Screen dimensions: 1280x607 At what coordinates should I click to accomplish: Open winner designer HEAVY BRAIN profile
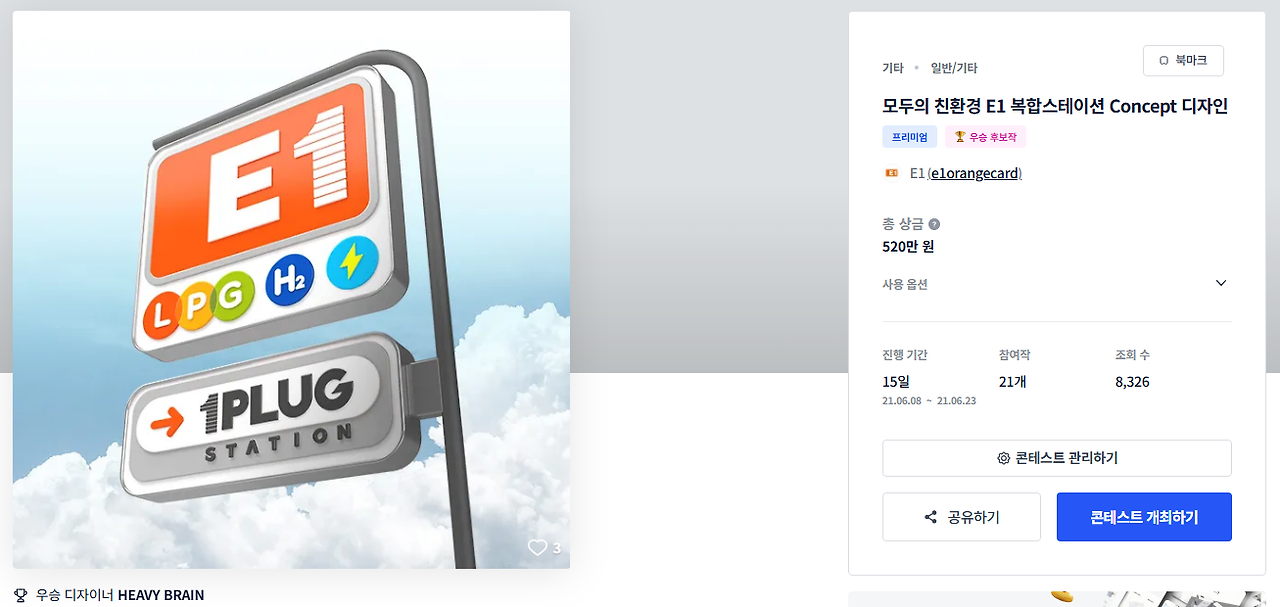click(161, 595)
